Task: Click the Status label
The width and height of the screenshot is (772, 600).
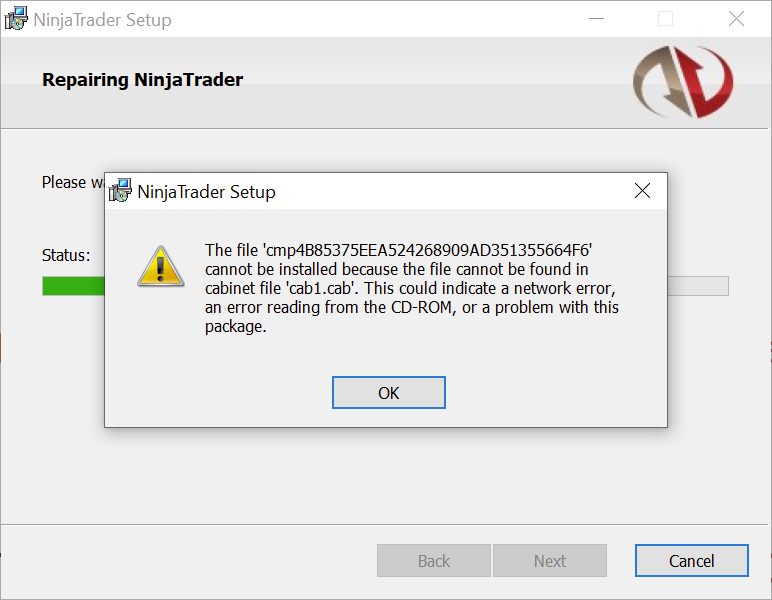Action: coord(66,255)
